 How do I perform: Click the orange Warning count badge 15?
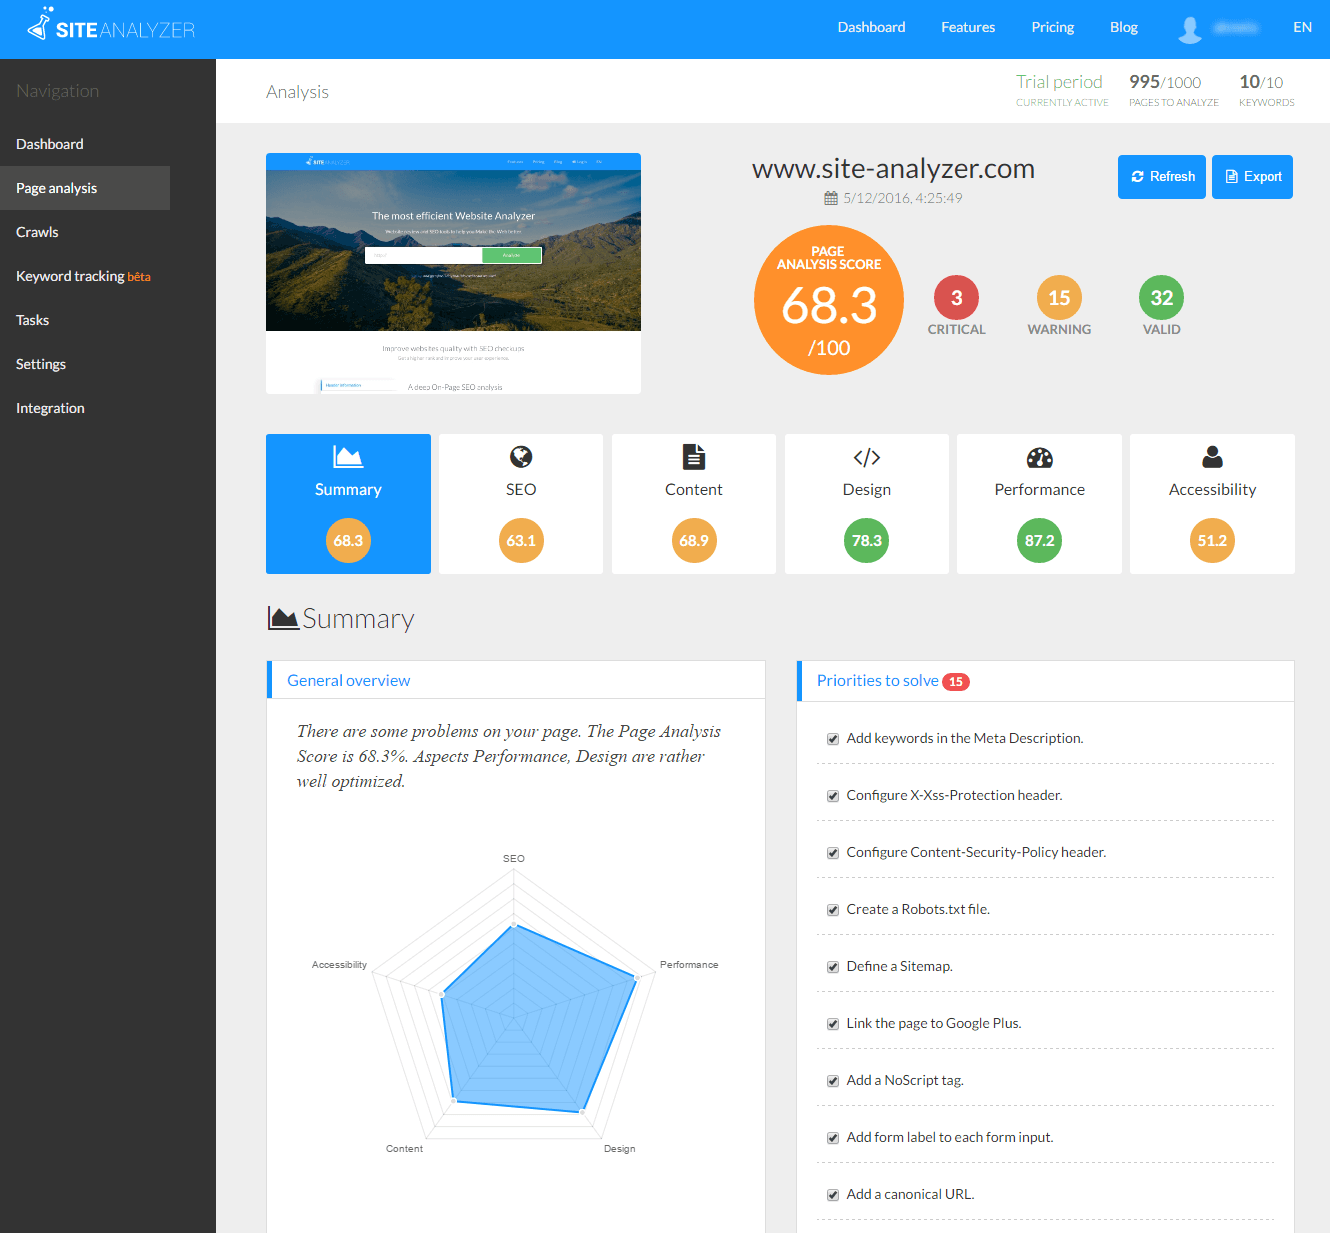(1059, 298)
